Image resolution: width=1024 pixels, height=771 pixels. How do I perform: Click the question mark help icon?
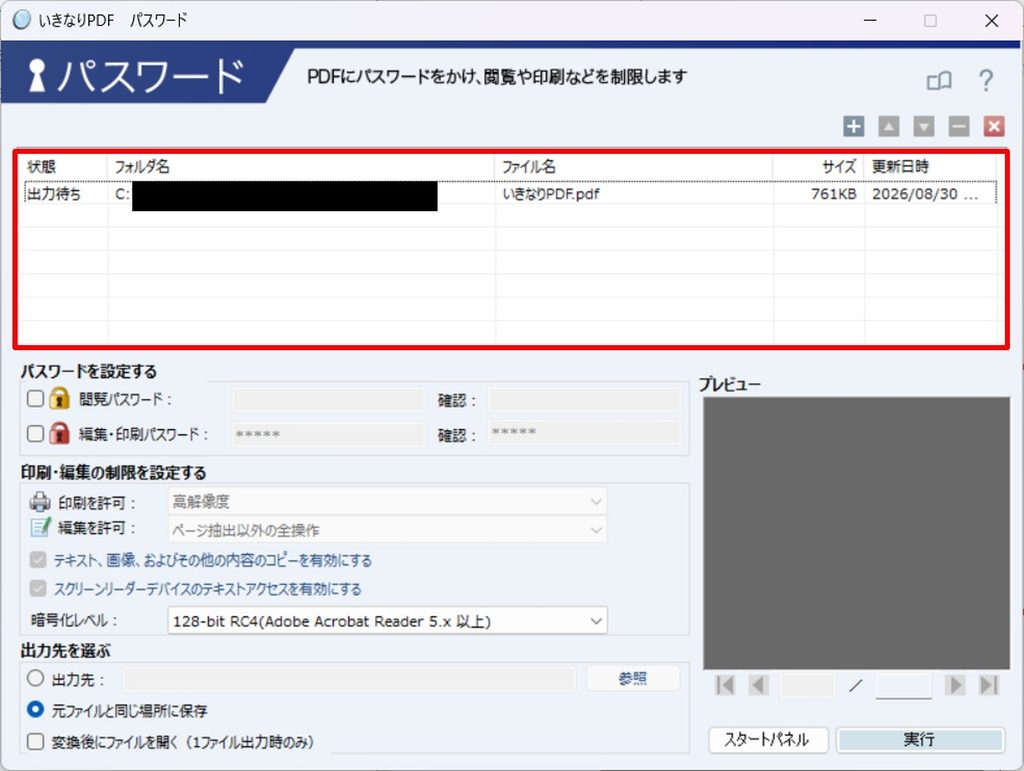point(986,81)
